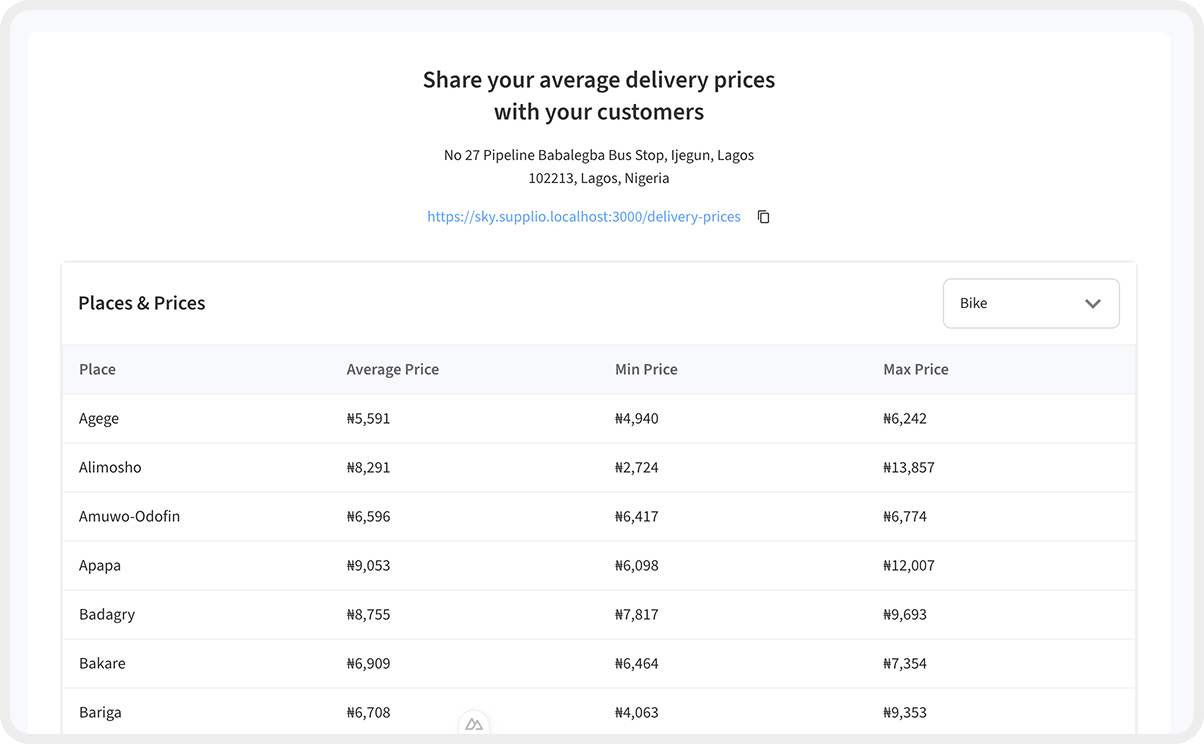This screenshot has height=744, width=1204.
Task: Click the Average Price column header
Action: [392, 369]
